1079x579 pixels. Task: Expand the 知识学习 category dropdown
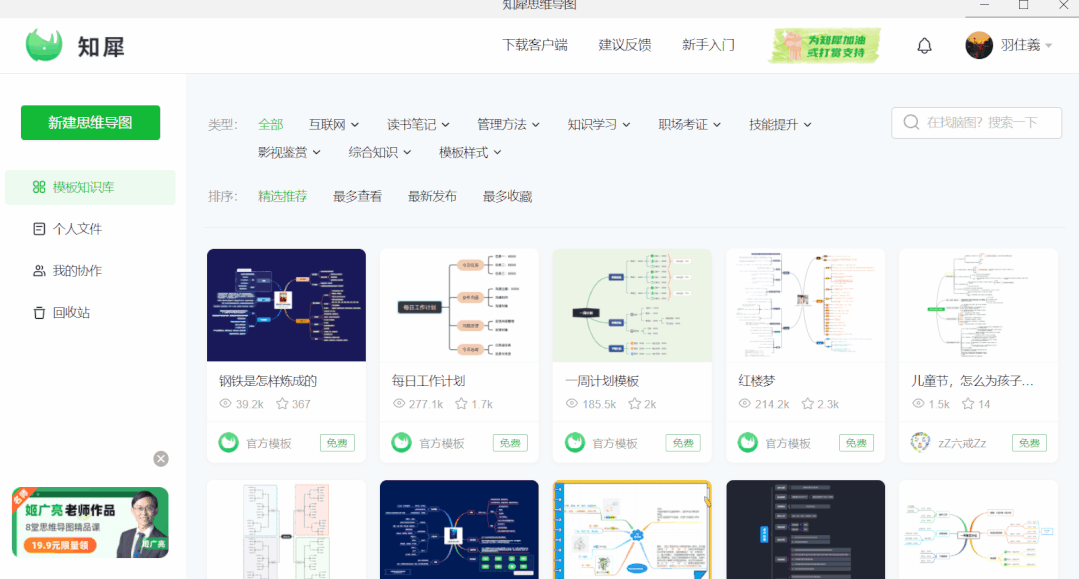click(x=599, y=125)
